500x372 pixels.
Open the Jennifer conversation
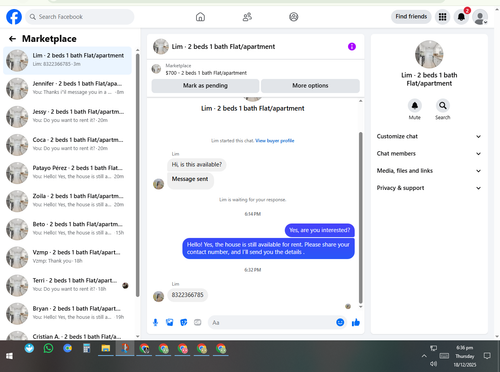[67, 88]
